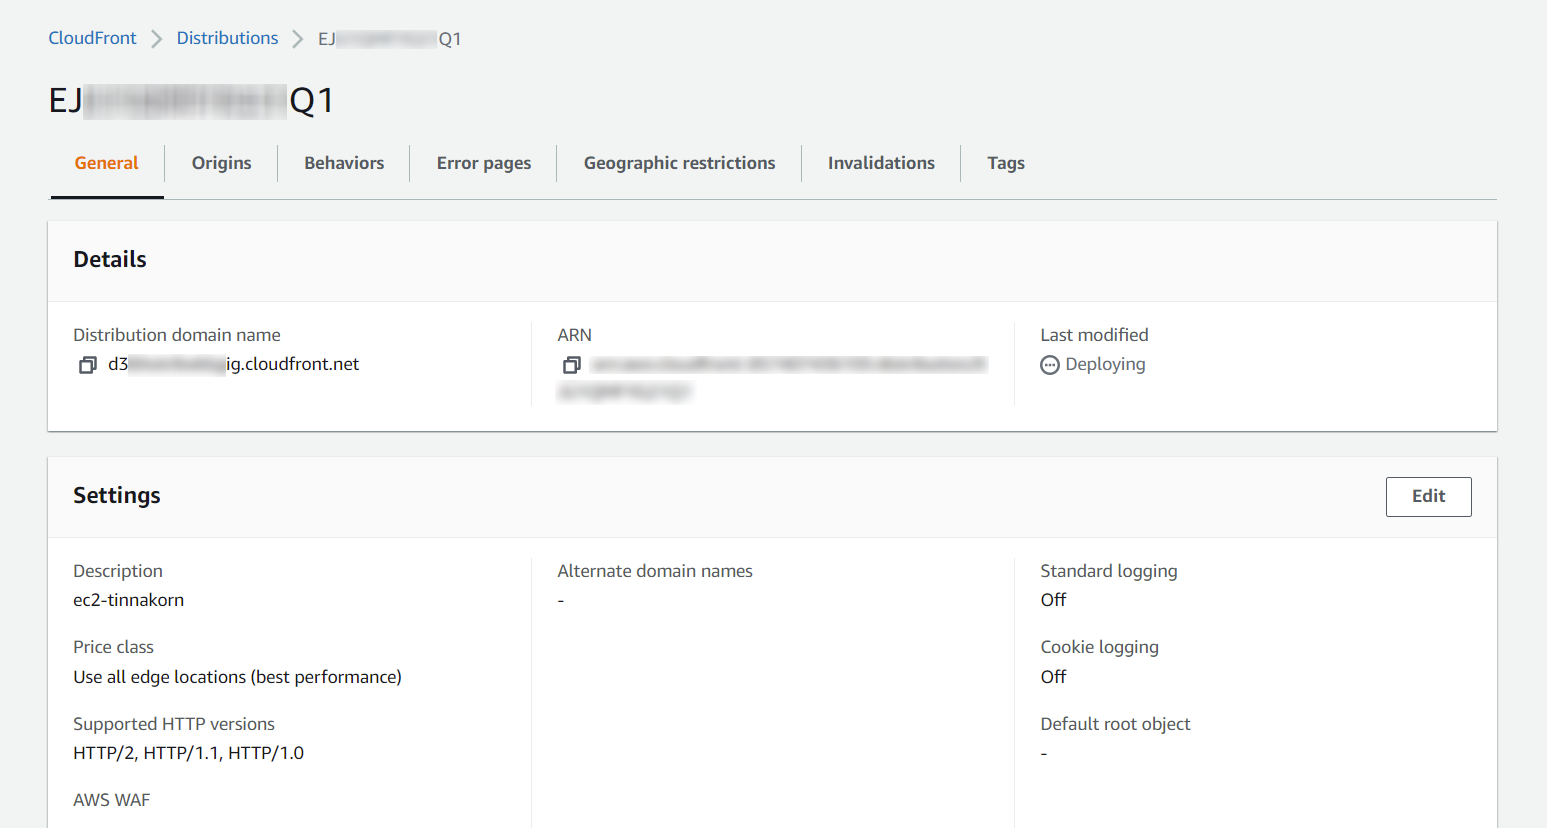Click the Deploying status indicator icon
The width and height of the screenshot is (1547, 828).
(x=1049, y=364)
